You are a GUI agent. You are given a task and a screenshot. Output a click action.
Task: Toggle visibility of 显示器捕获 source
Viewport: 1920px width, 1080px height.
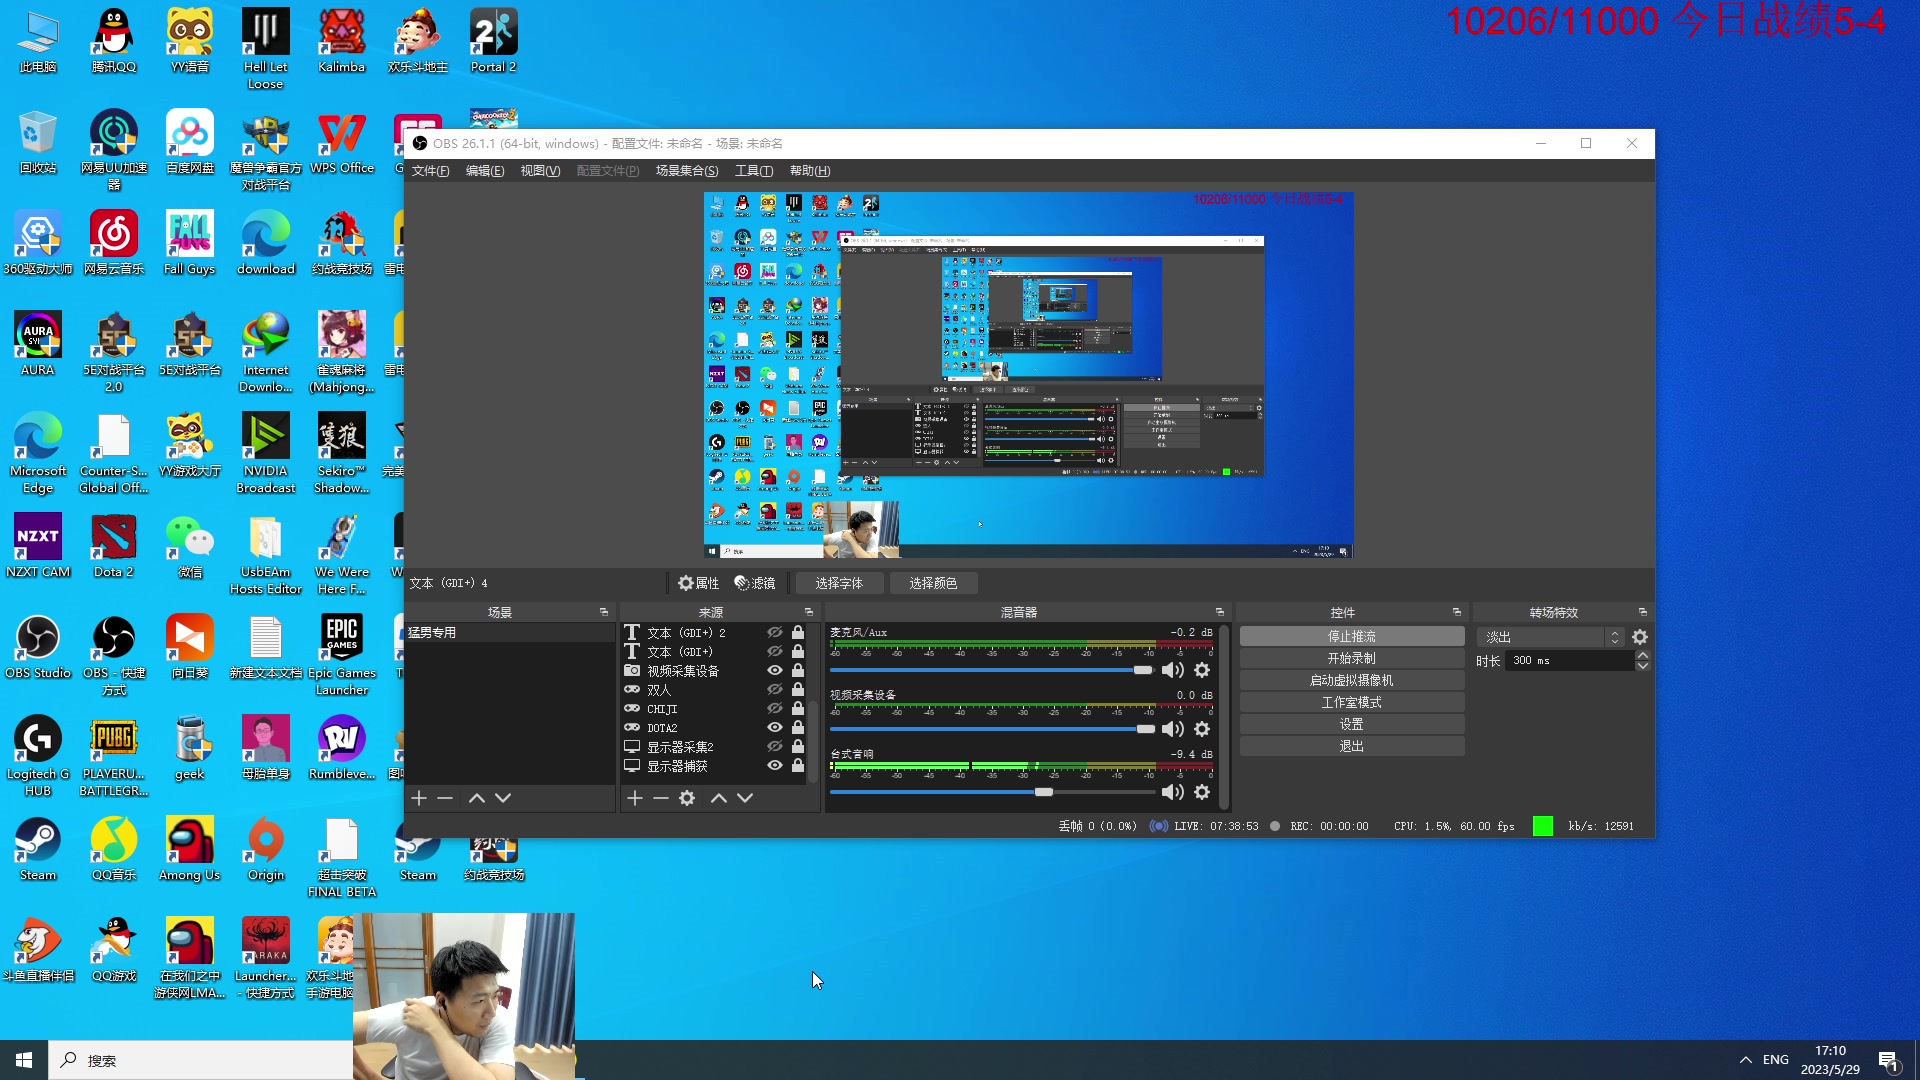coord(775,766)
